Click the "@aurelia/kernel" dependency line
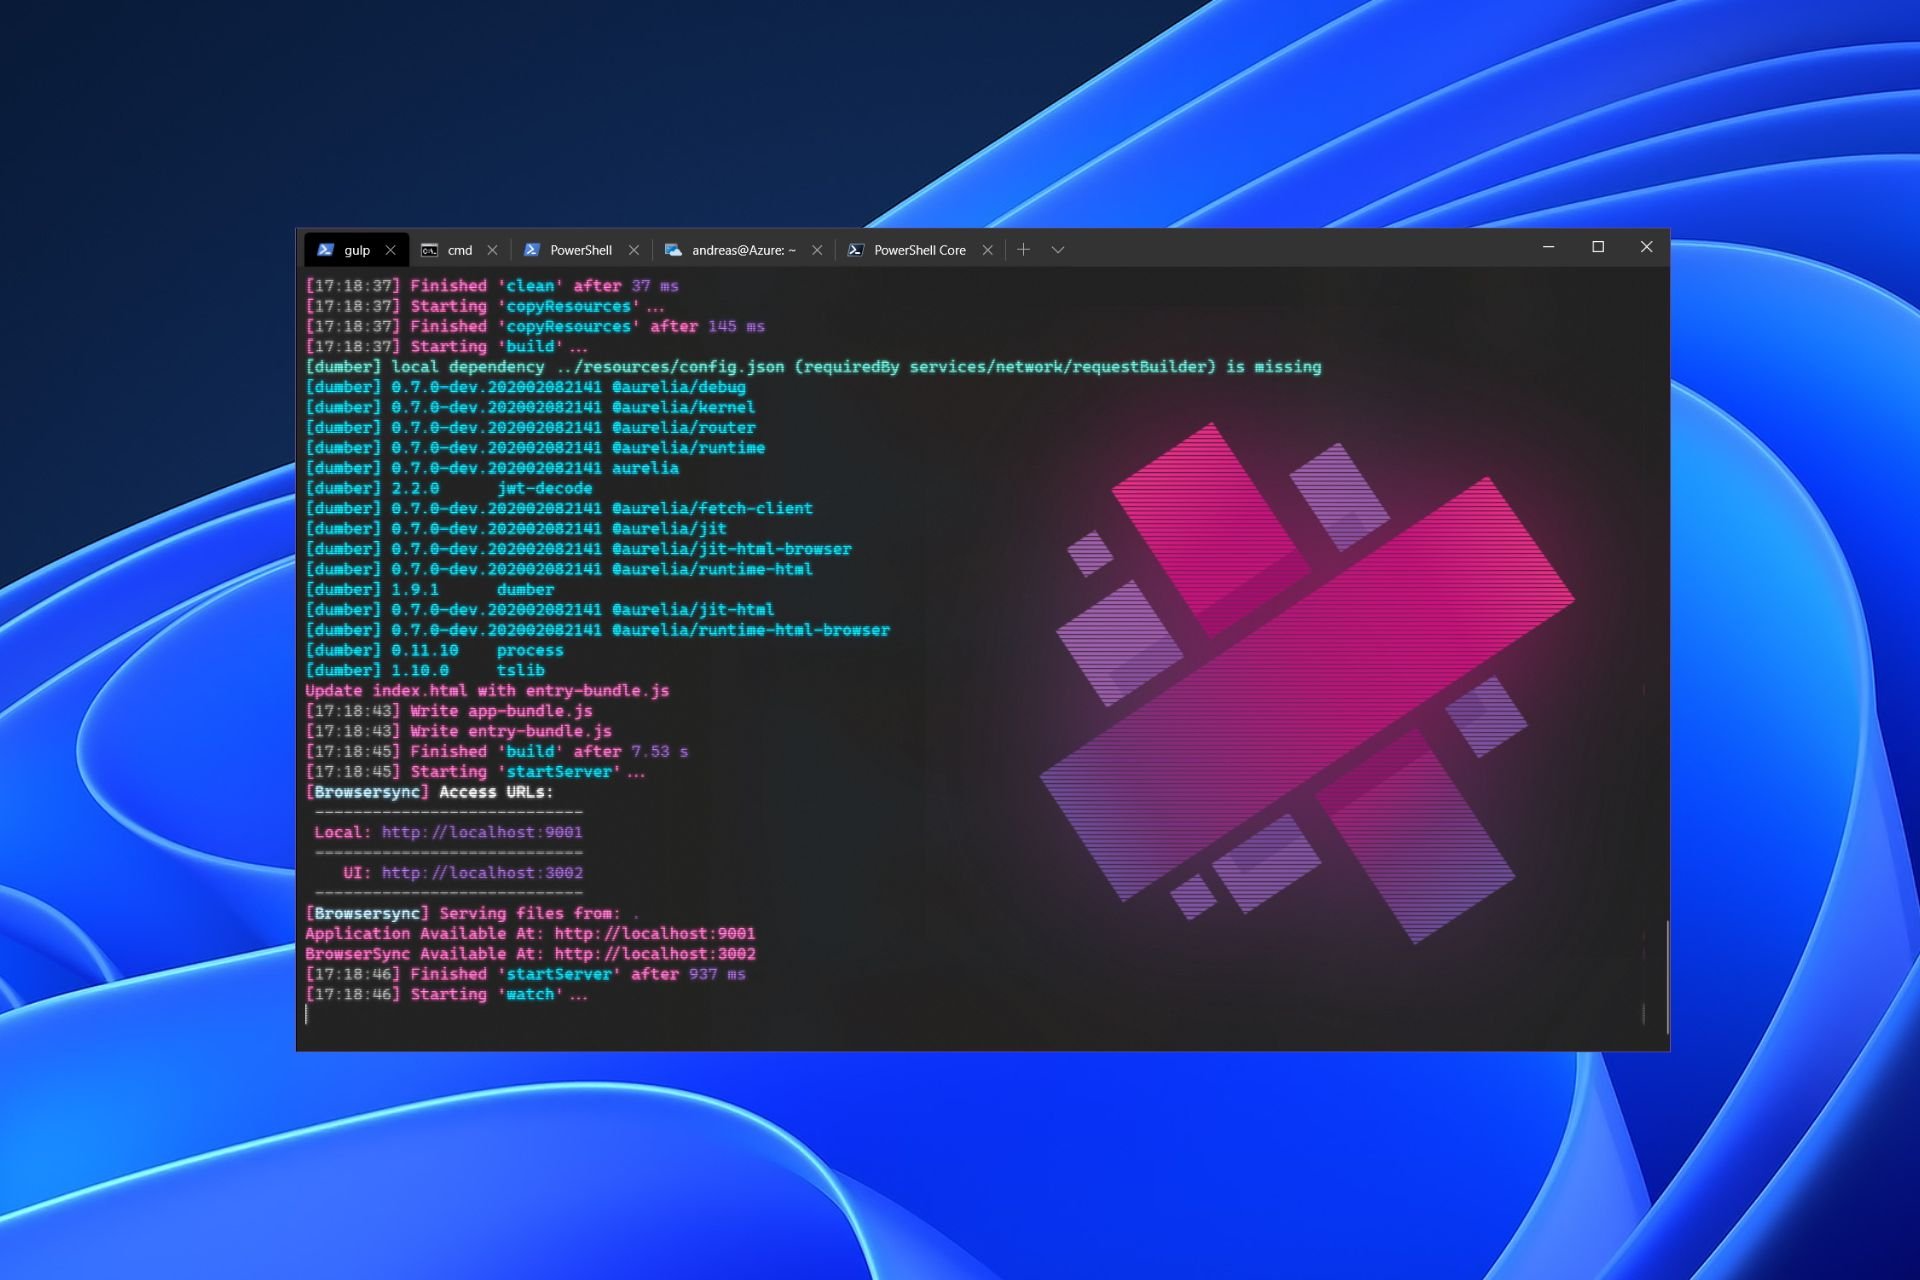The width and height of the screenshot is (1920, 1280). [x=530, y=407]
